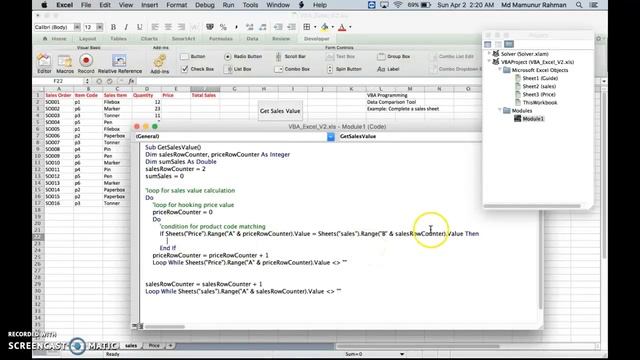The width and height of the screenshot is (640, 360).
Task: Insert a Scroll Bar form control
Action: click(290, 56)
